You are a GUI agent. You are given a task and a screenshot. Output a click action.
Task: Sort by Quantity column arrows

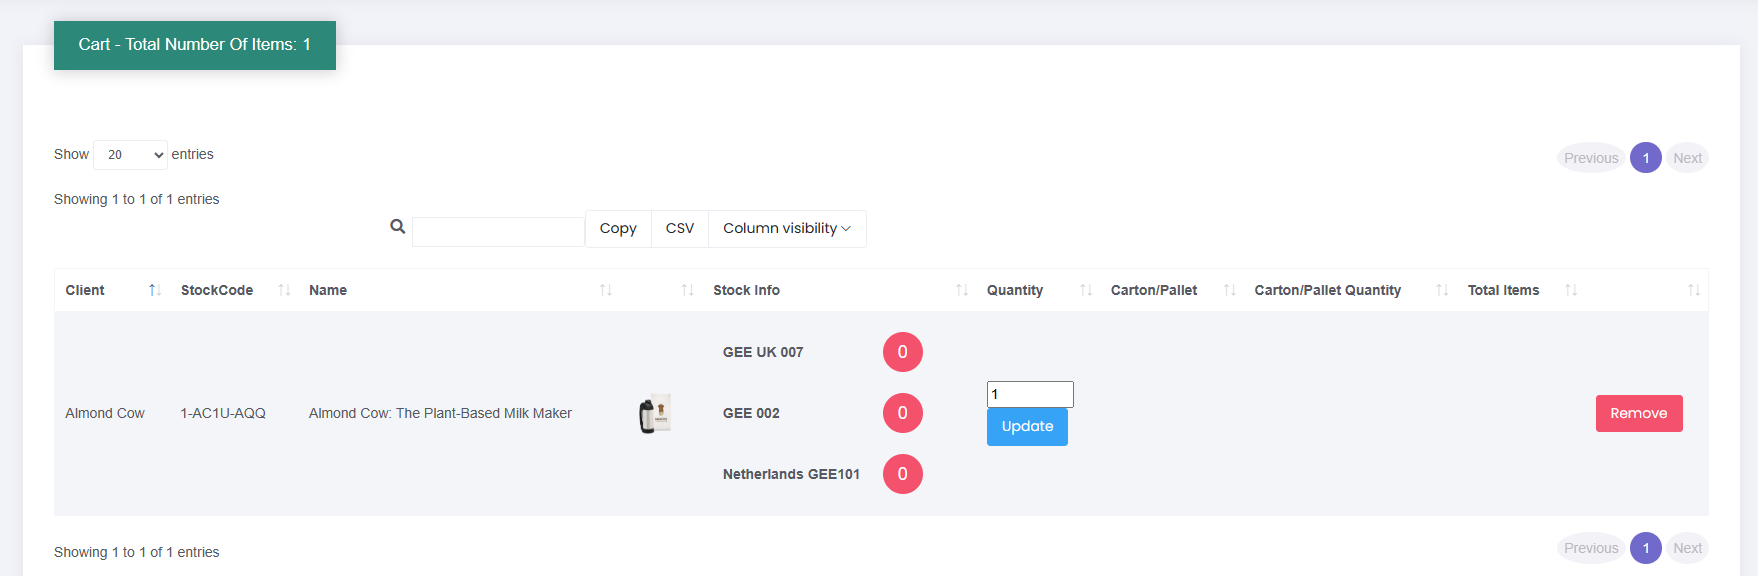(1086, 290)
